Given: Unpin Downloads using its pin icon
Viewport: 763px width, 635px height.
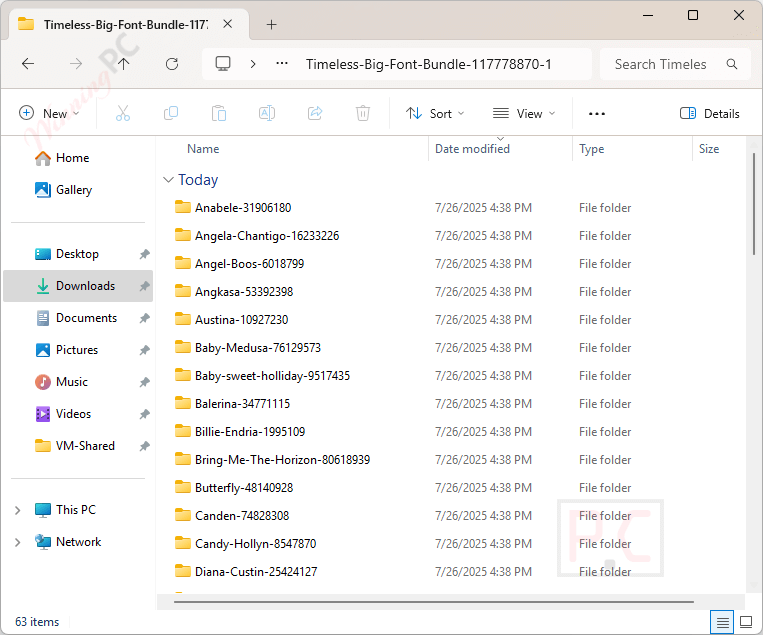Looking at the screenshot, I should pyautogui.click(x=144, y=286).
